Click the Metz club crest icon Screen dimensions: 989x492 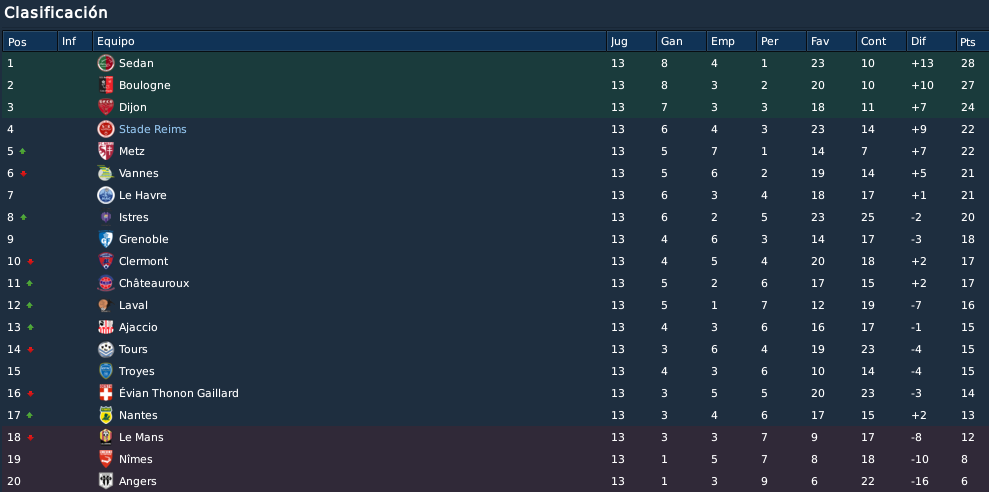[x=105, y=151]
